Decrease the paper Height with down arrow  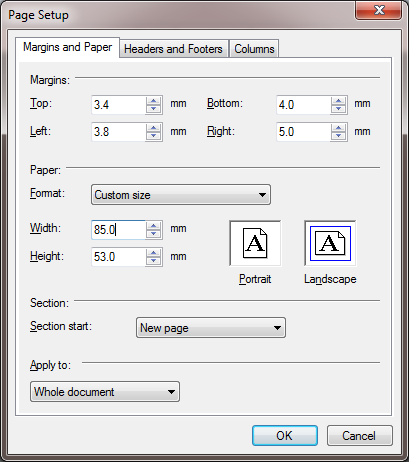coord(154,261)
